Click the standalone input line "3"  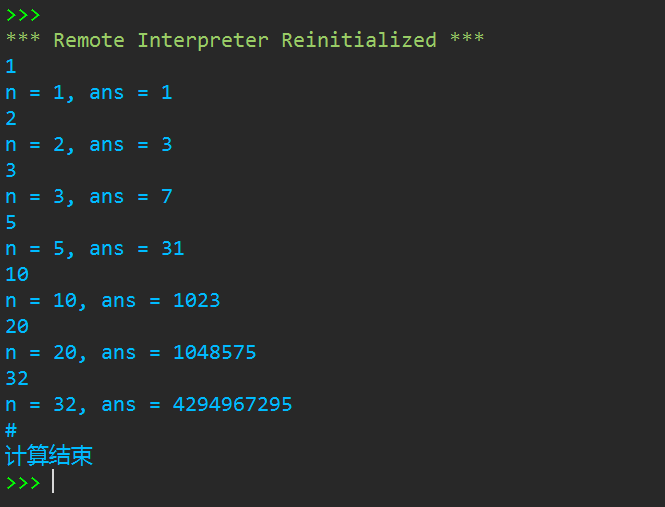(11, 170)
